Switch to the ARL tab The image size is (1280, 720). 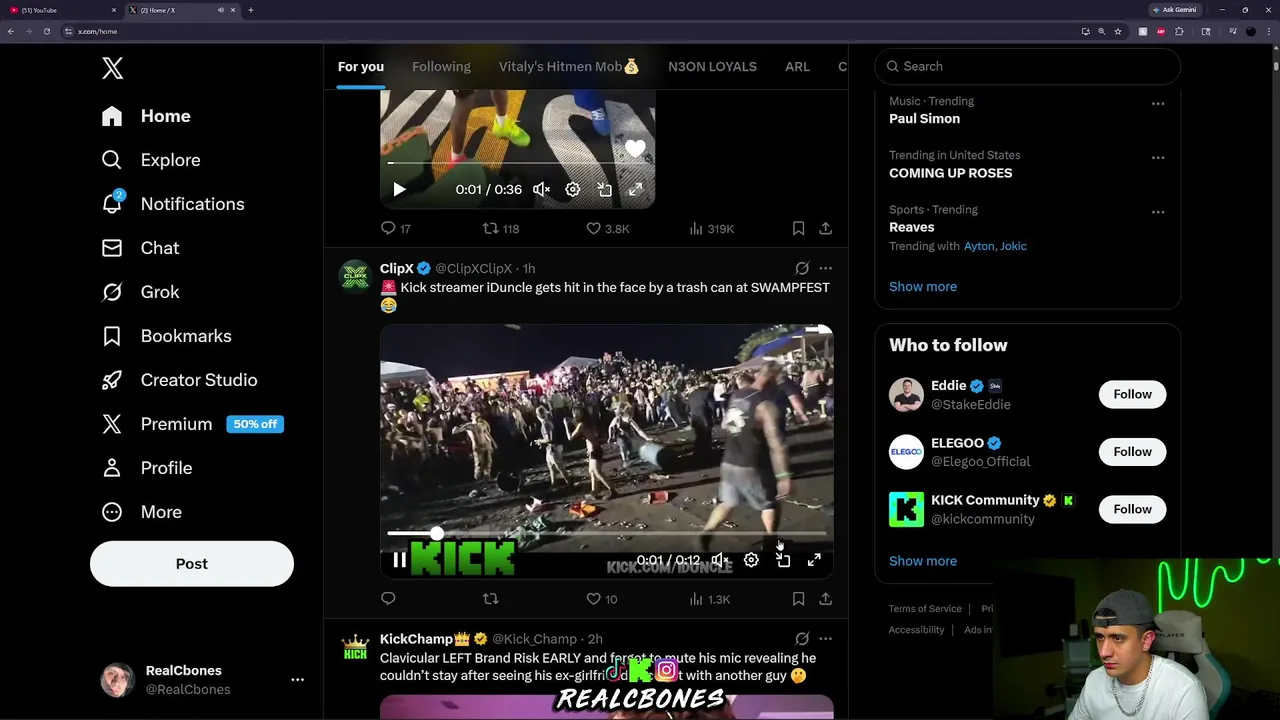pos(797,67)
